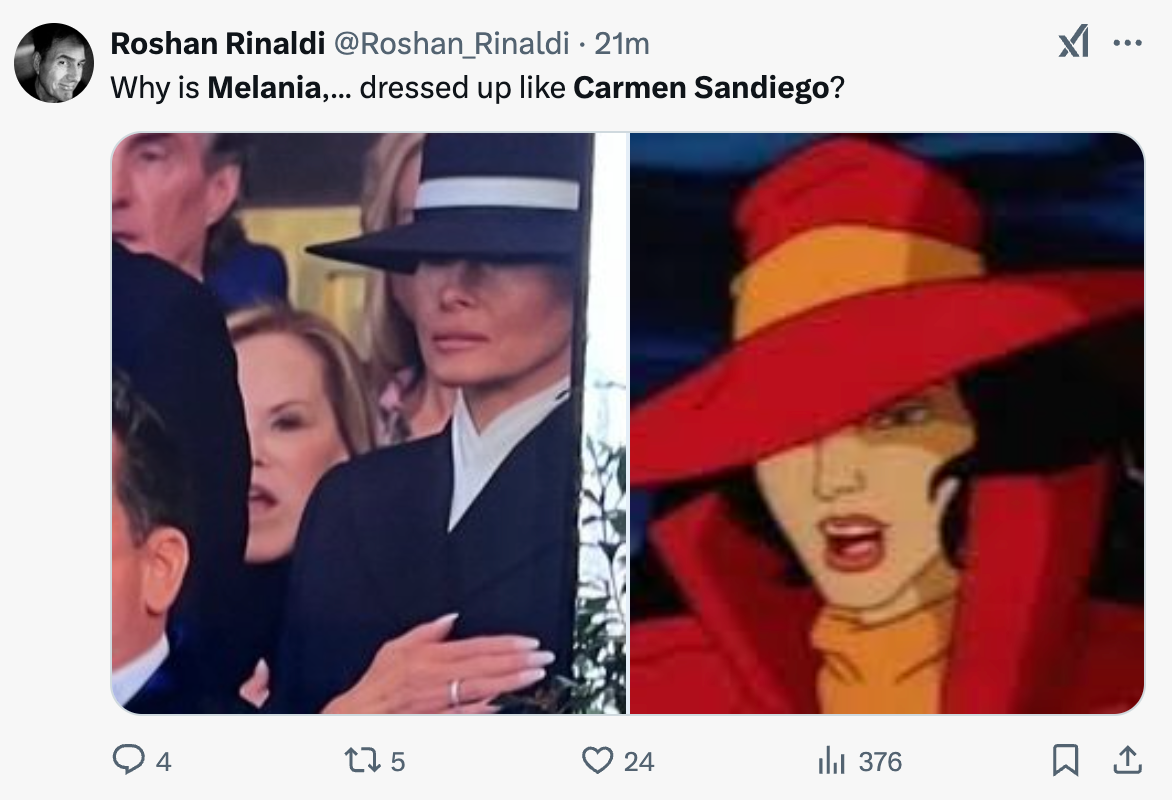Open Grok analysis for this post
1172x800 pixels.
coord(1074,42)
